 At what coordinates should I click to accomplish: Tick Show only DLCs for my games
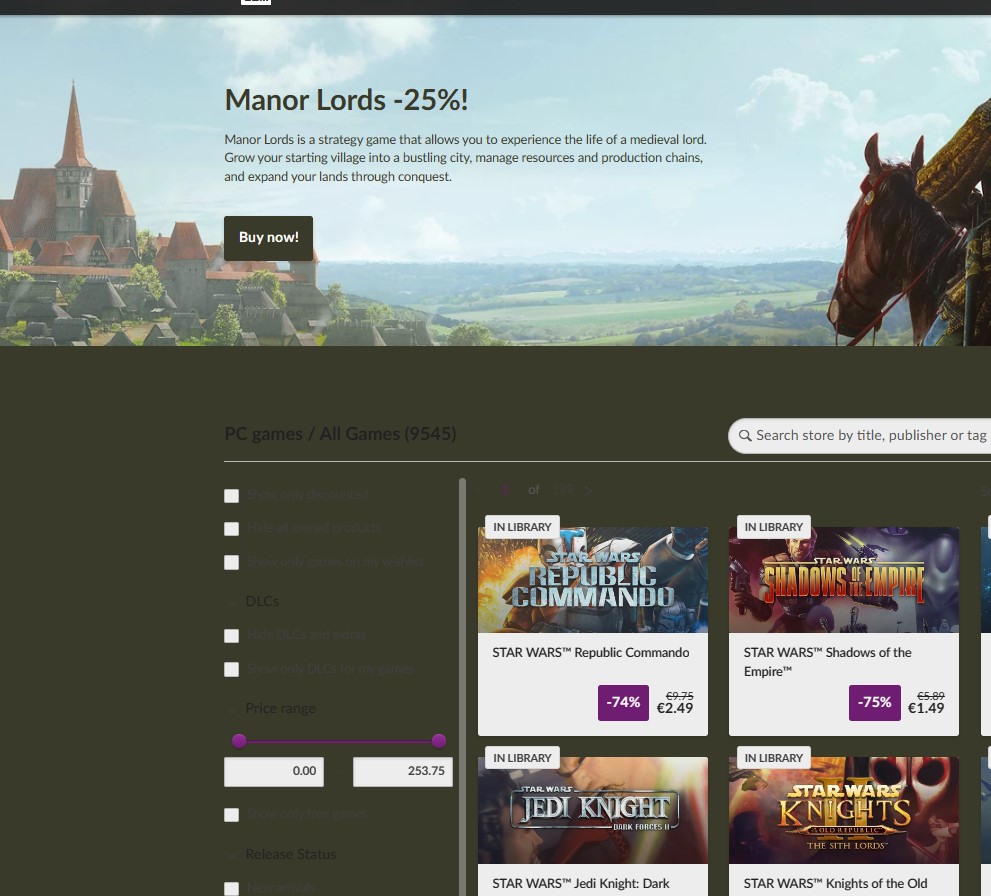(231, 669)
